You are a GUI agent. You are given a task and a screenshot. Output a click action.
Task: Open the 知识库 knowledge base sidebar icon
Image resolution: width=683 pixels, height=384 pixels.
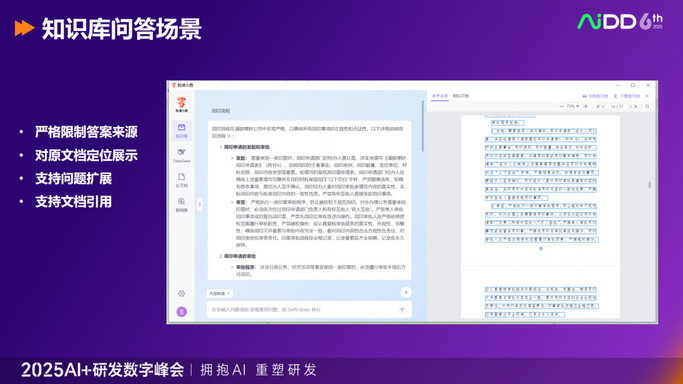(x=181, y=130)
